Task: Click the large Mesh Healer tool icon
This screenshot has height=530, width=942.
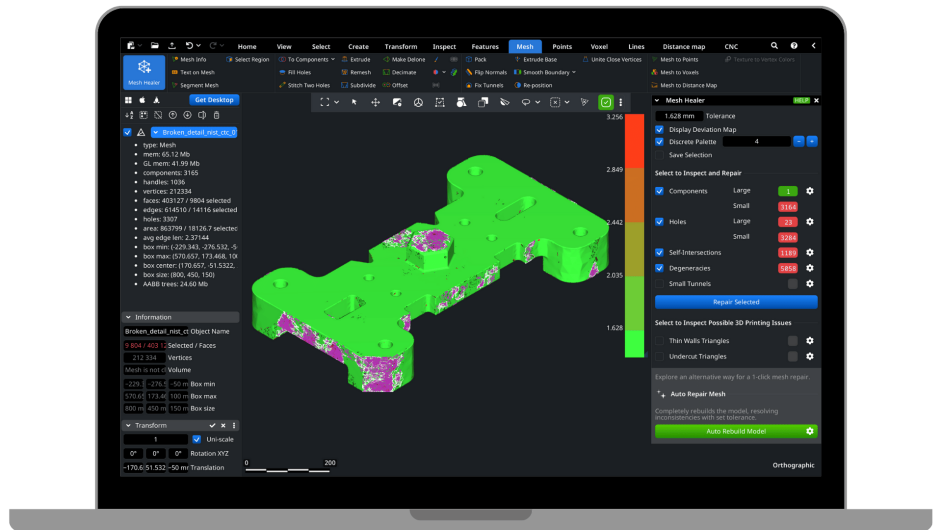Action: pos(144,72)
